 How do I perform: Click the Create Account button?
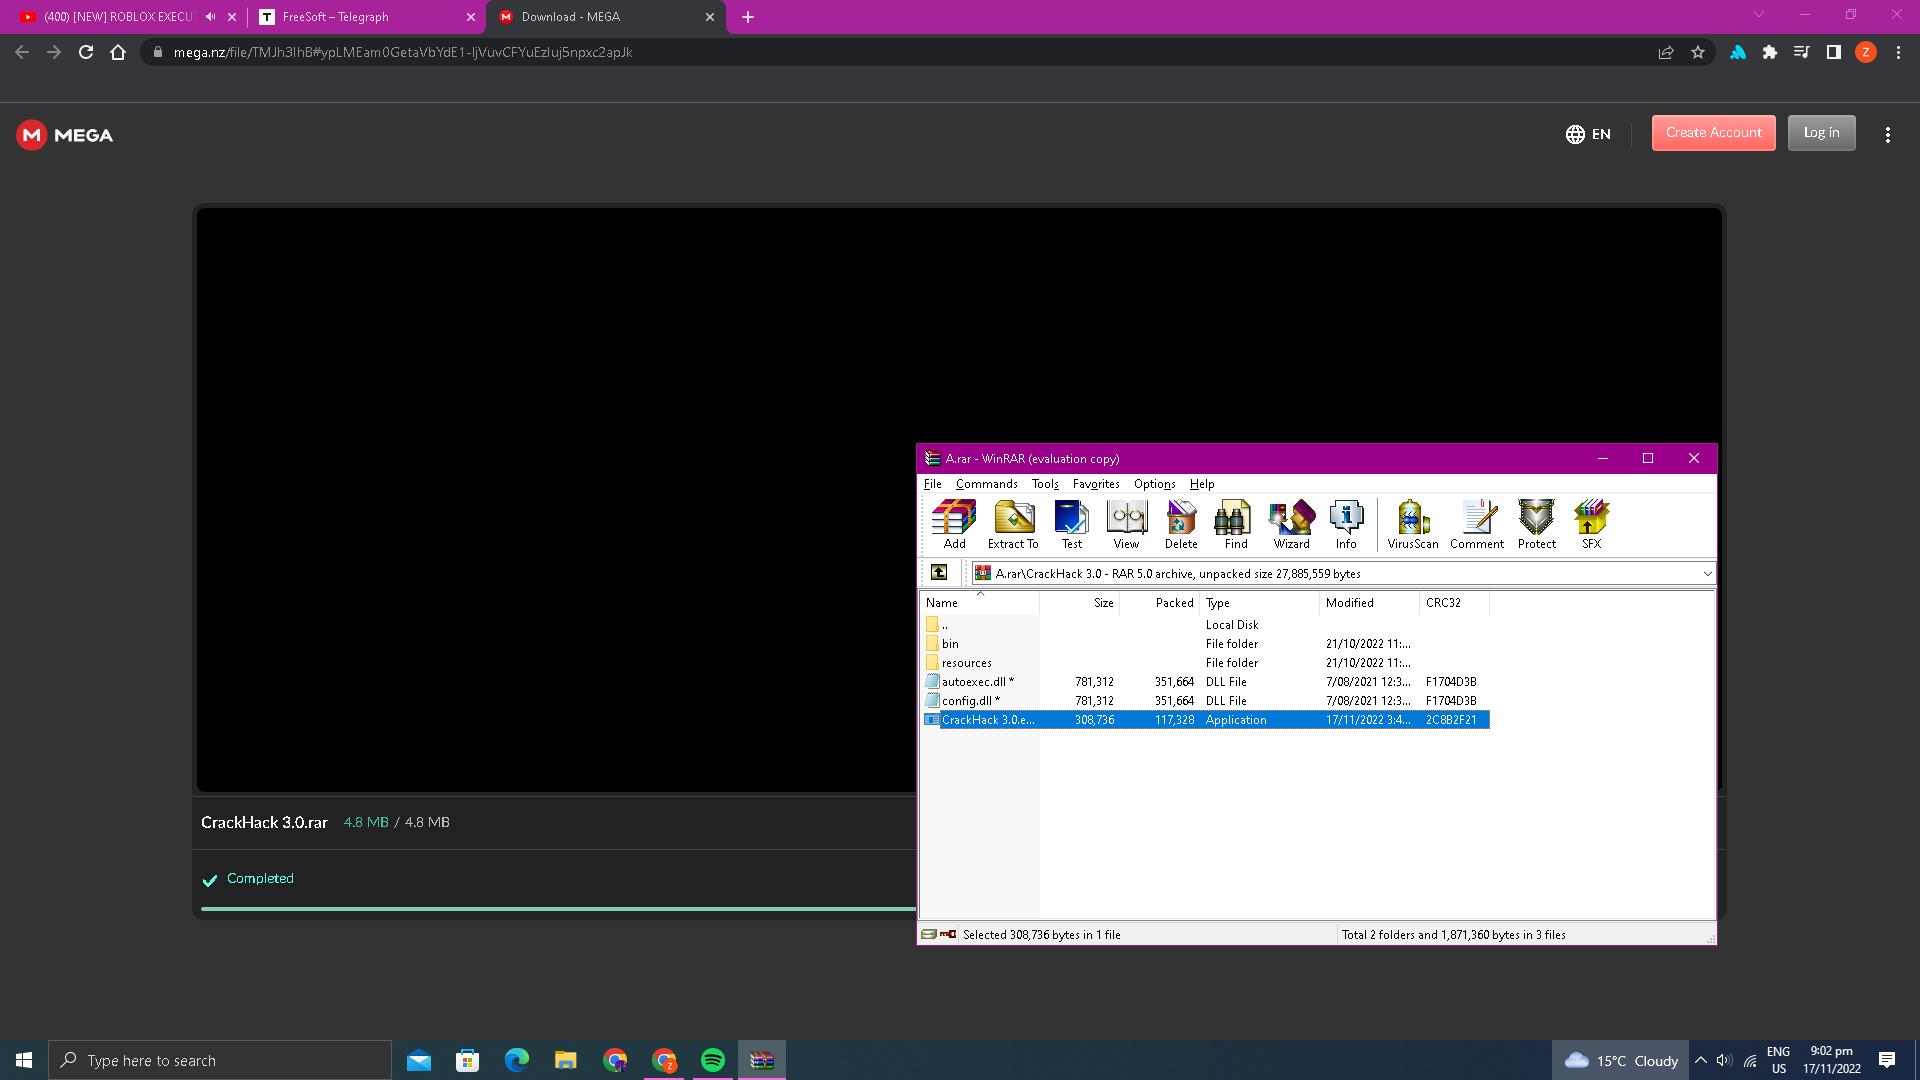(1713, 133)
